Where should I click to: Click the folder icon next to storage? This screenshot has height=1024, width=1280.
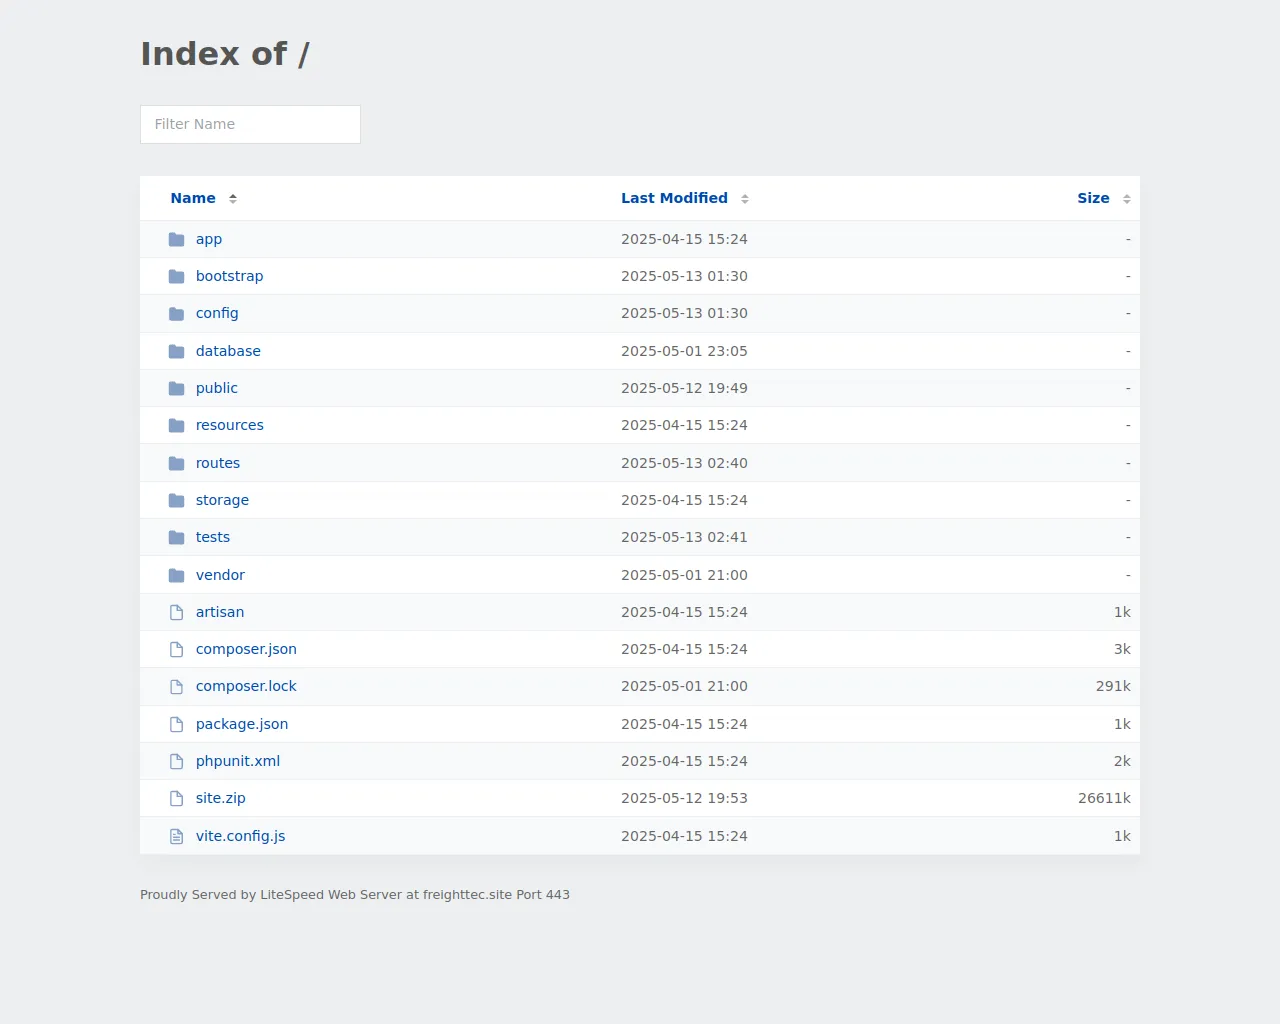tap(177, 500)
